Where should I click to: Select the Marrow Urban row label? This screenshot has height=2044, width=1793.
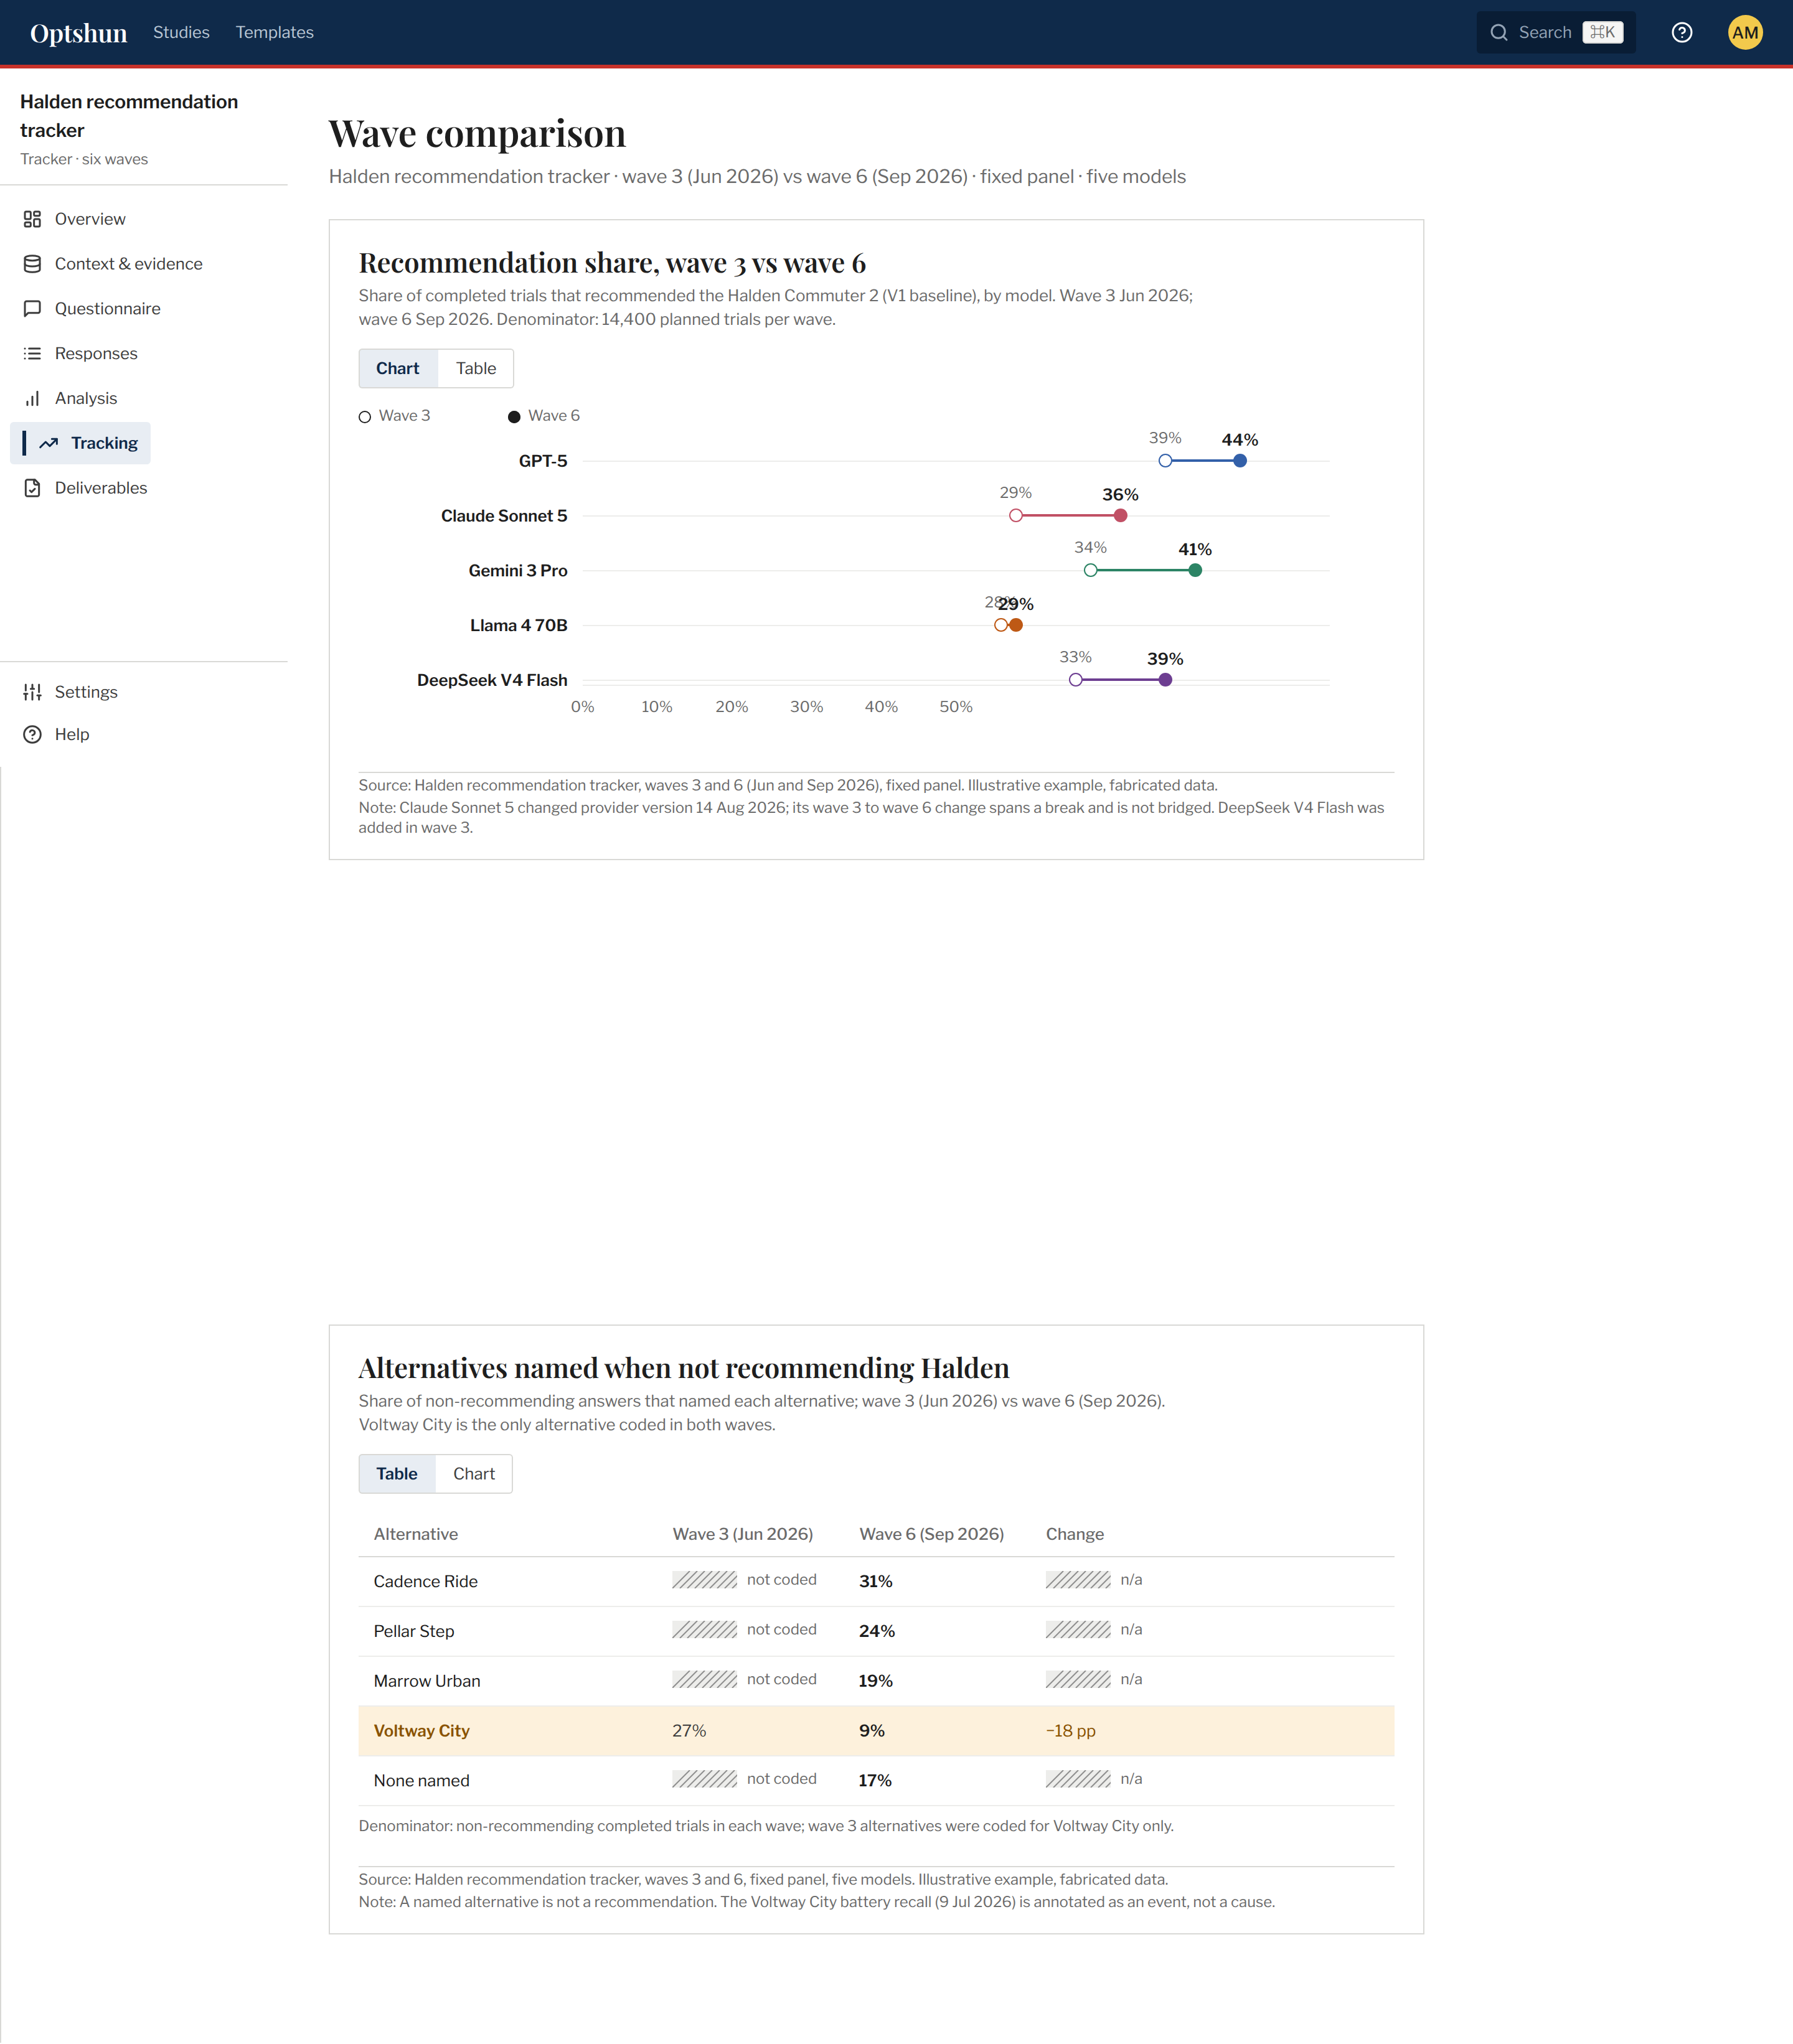click(x=427, y=1682)
